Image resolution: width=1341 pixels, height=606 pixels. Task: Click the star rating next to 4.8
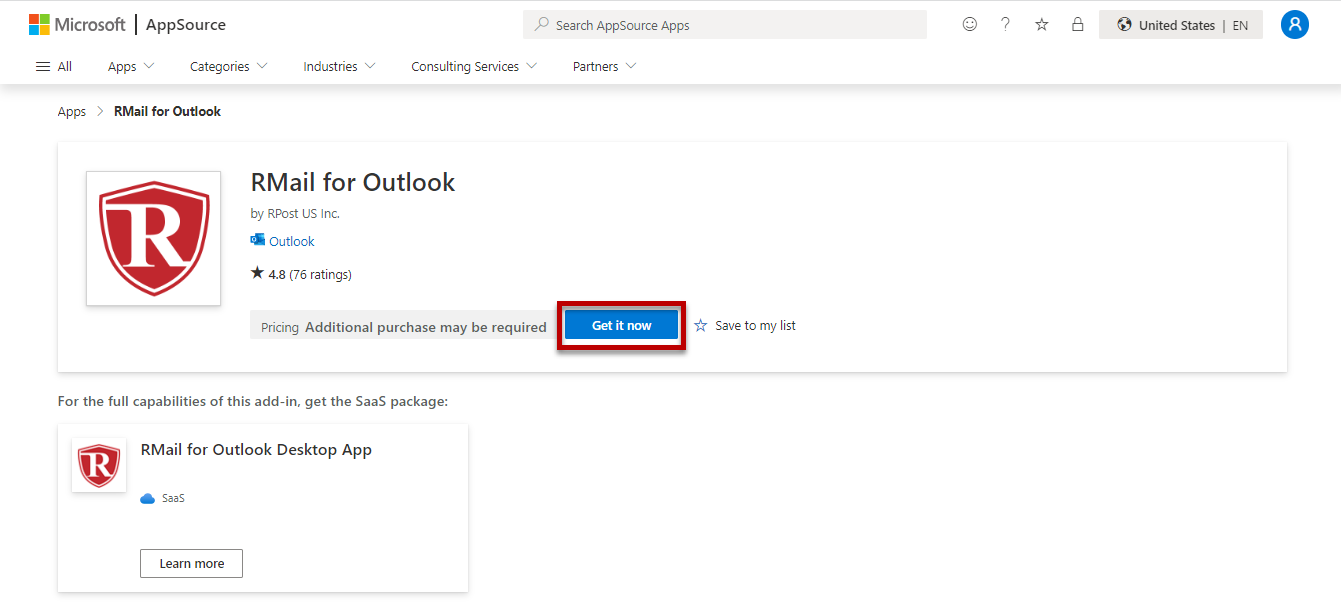(258, 273)
